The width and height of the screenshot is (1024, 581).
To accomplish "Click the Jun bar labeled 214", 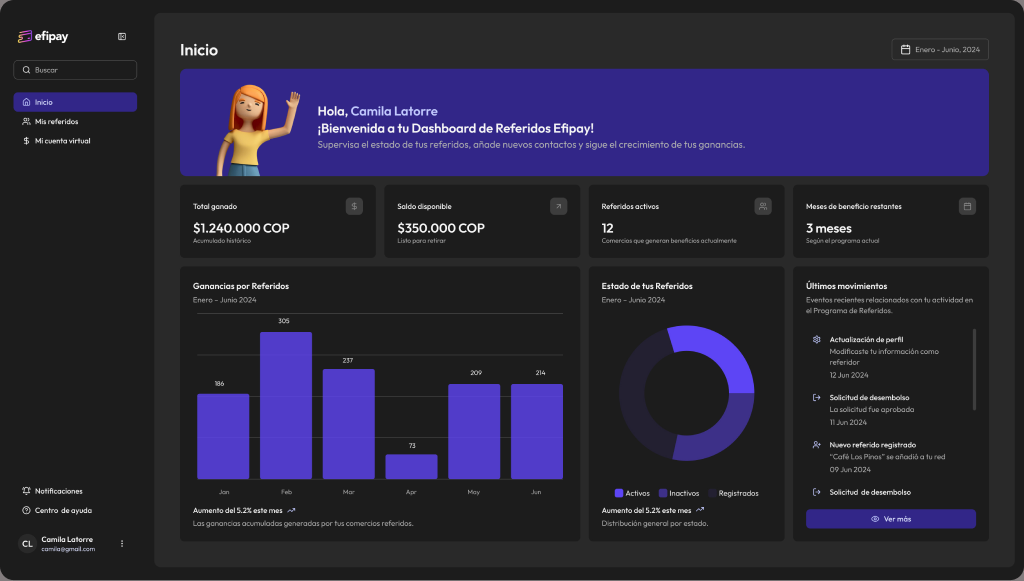I will point(537,432).
